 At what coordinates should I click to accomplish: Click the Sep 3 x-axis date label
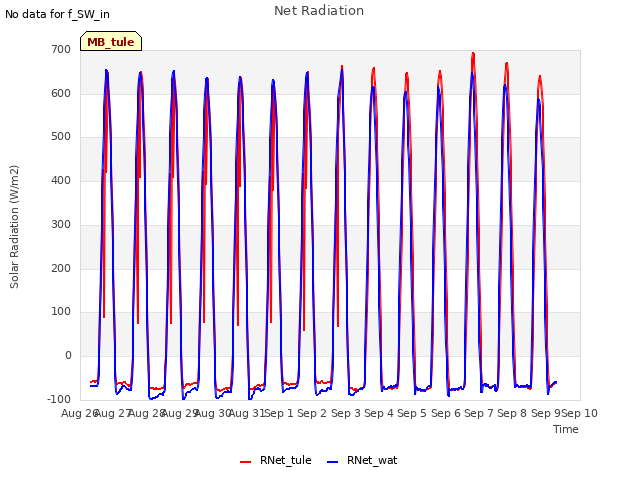(x=346, y=413)
